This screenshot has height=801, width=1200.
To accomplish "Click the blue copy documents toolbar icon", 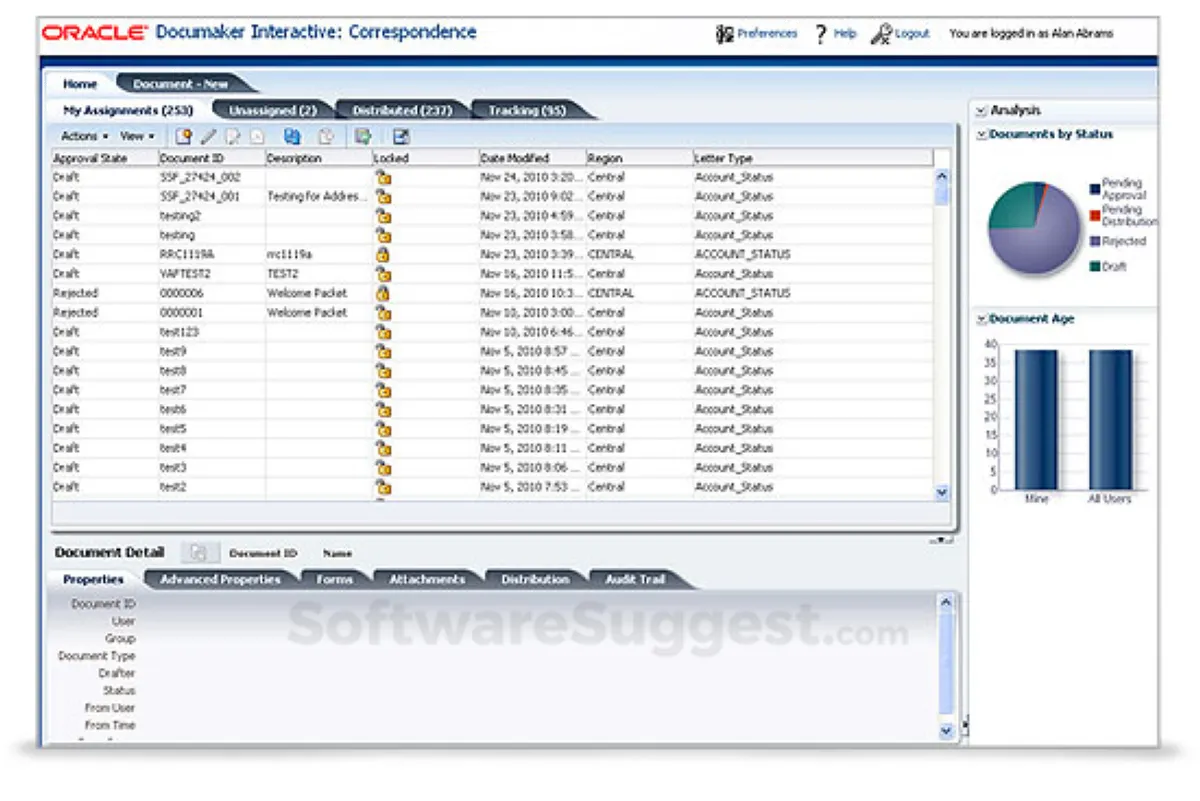I will point(292,137).
